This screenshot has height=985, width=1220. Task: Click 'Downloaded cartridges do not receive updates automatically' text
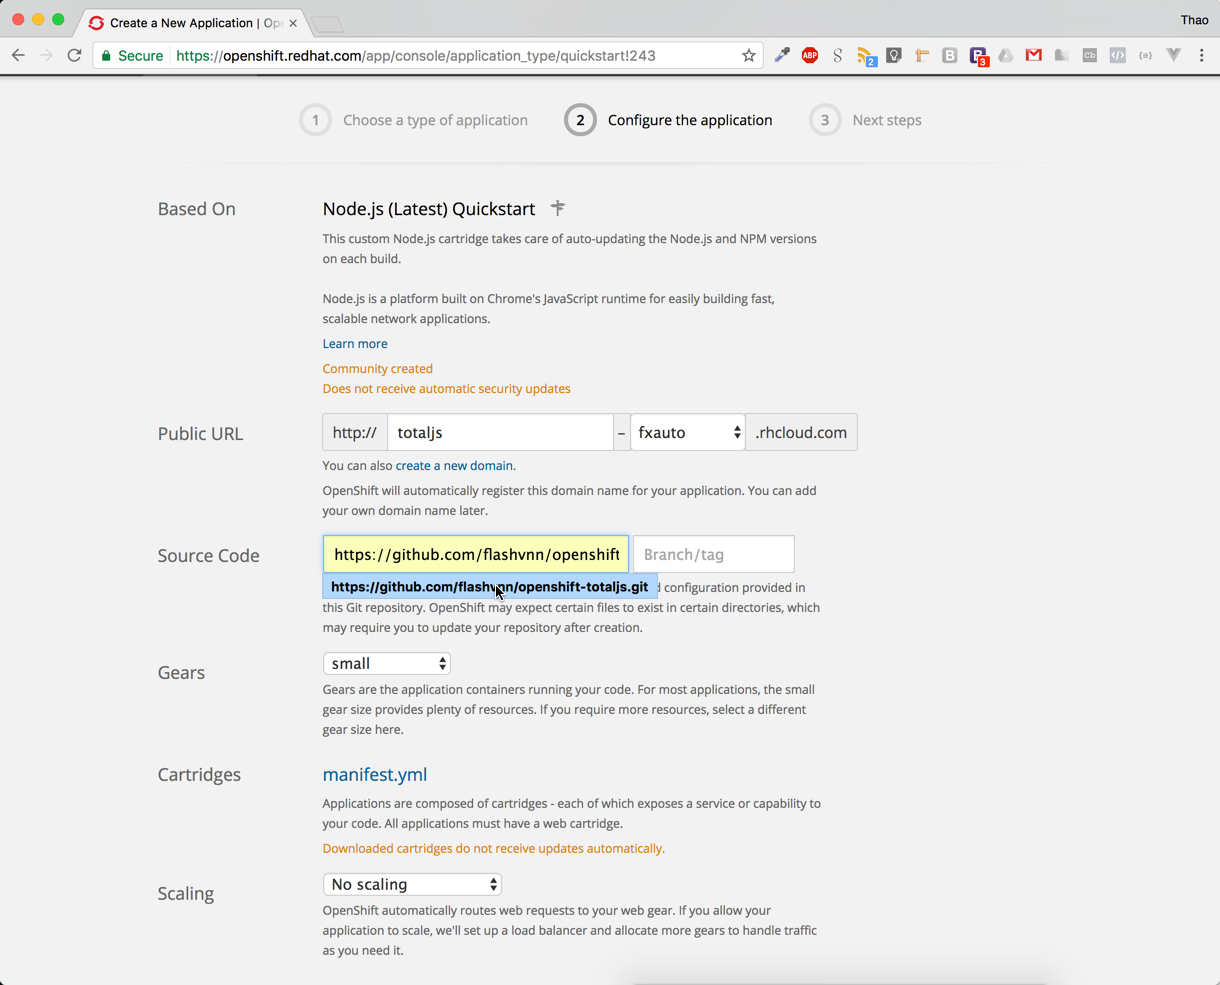pos(494,848)
